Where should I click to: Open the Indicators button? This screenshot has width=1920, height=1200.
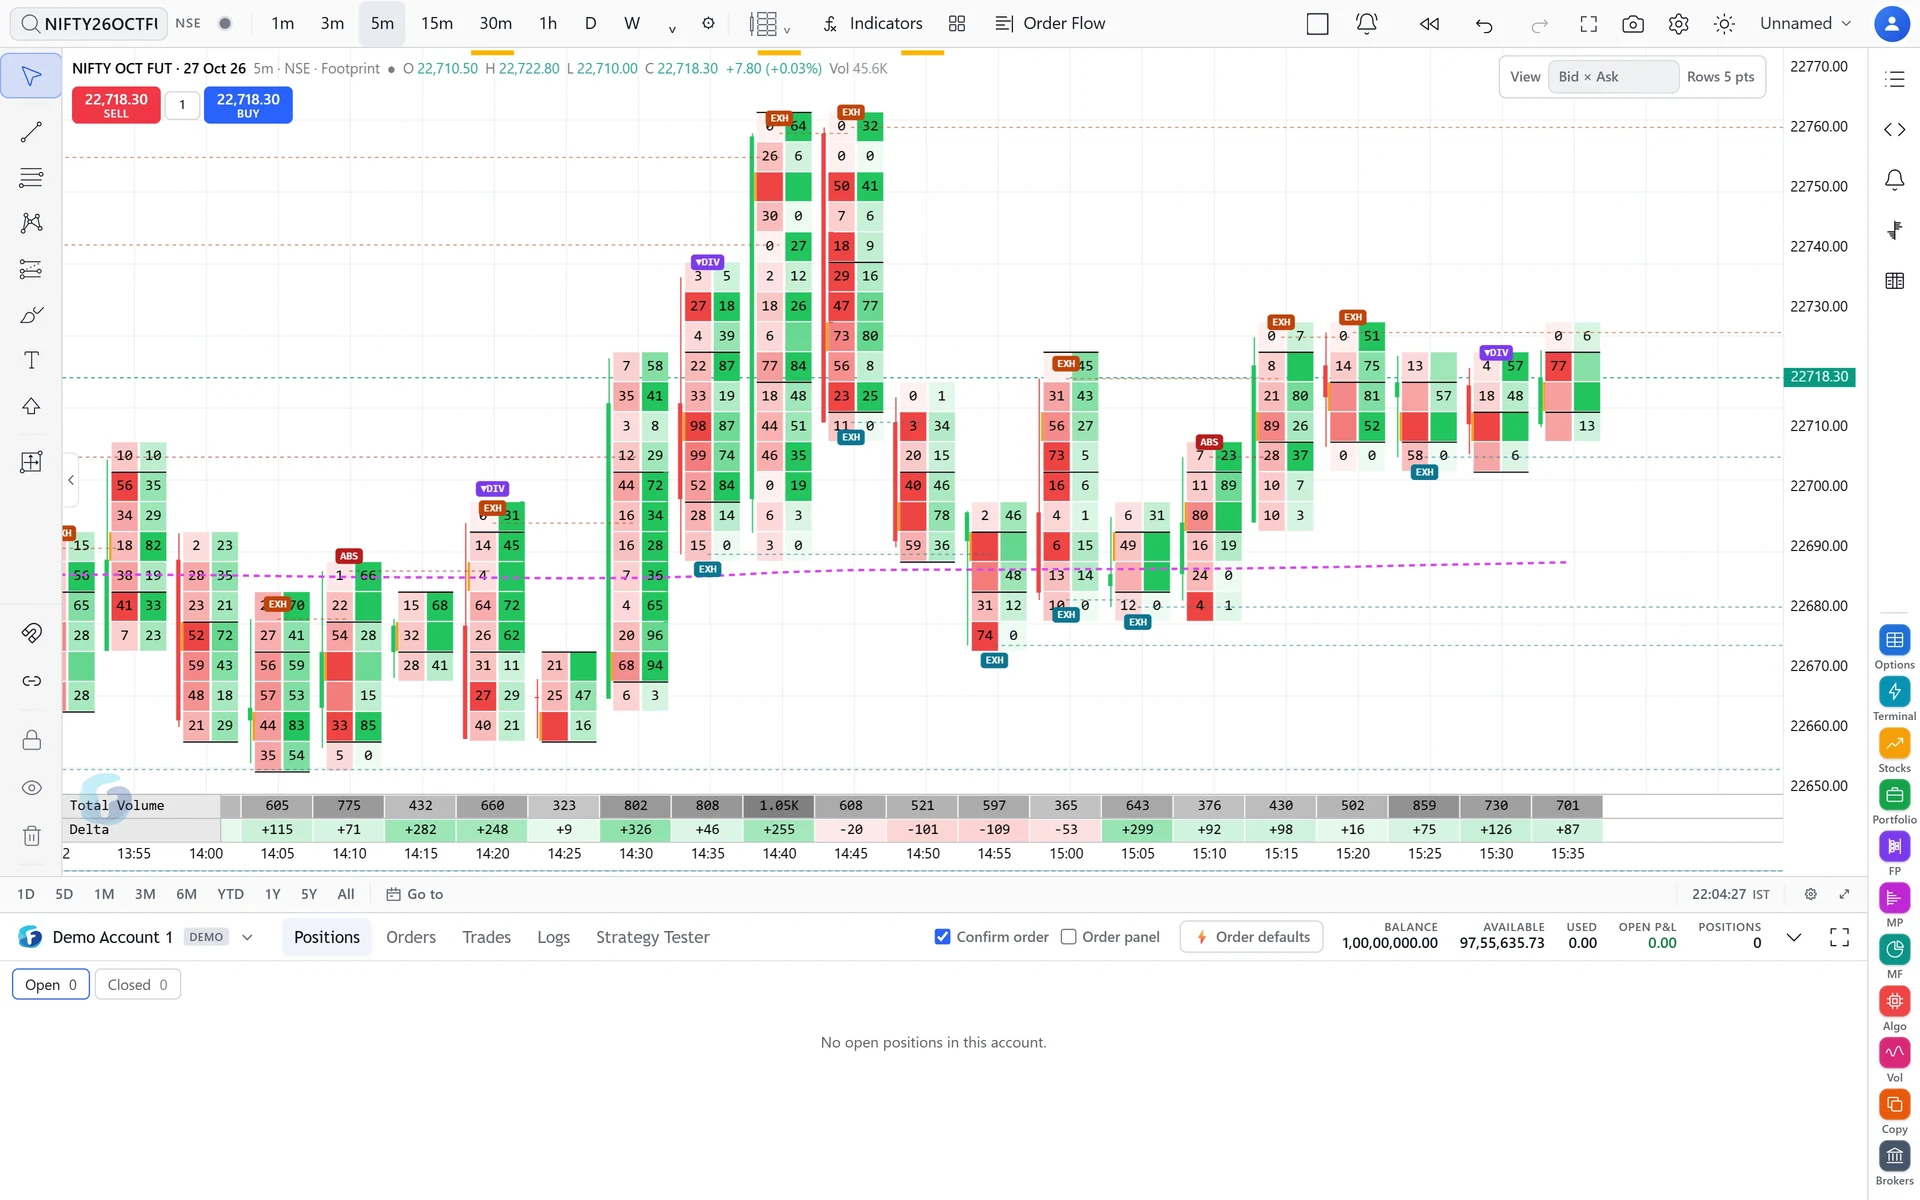(873, 23)
